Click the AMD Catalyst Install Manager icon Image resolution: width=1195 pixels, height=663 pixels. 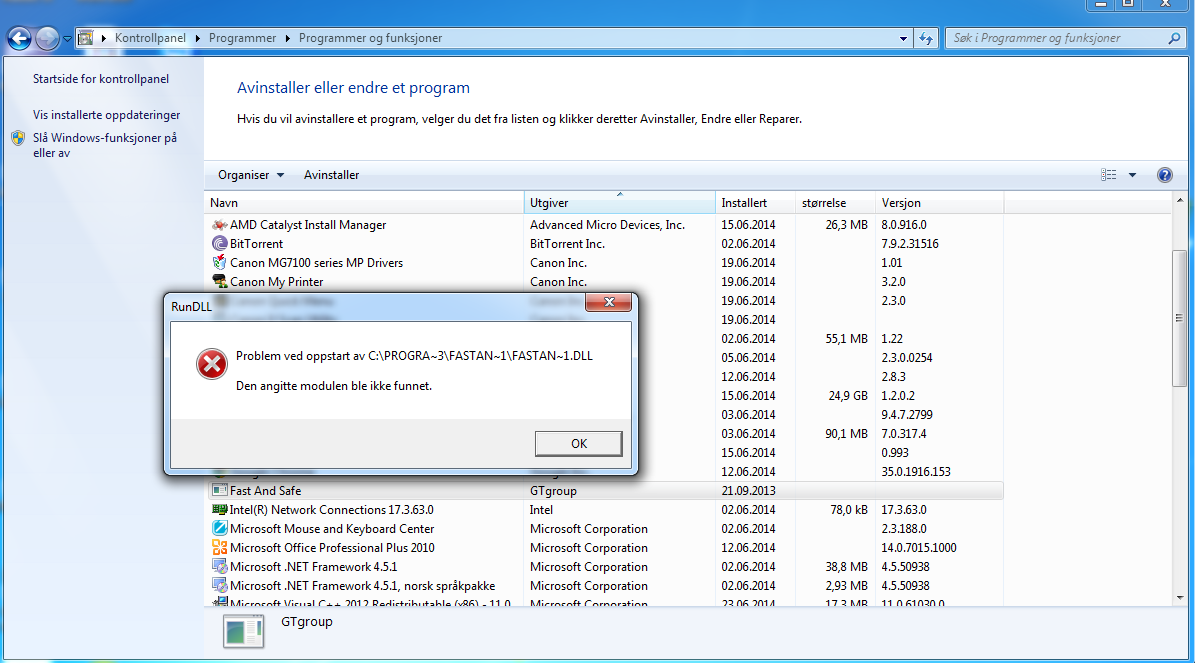[219, 225]
